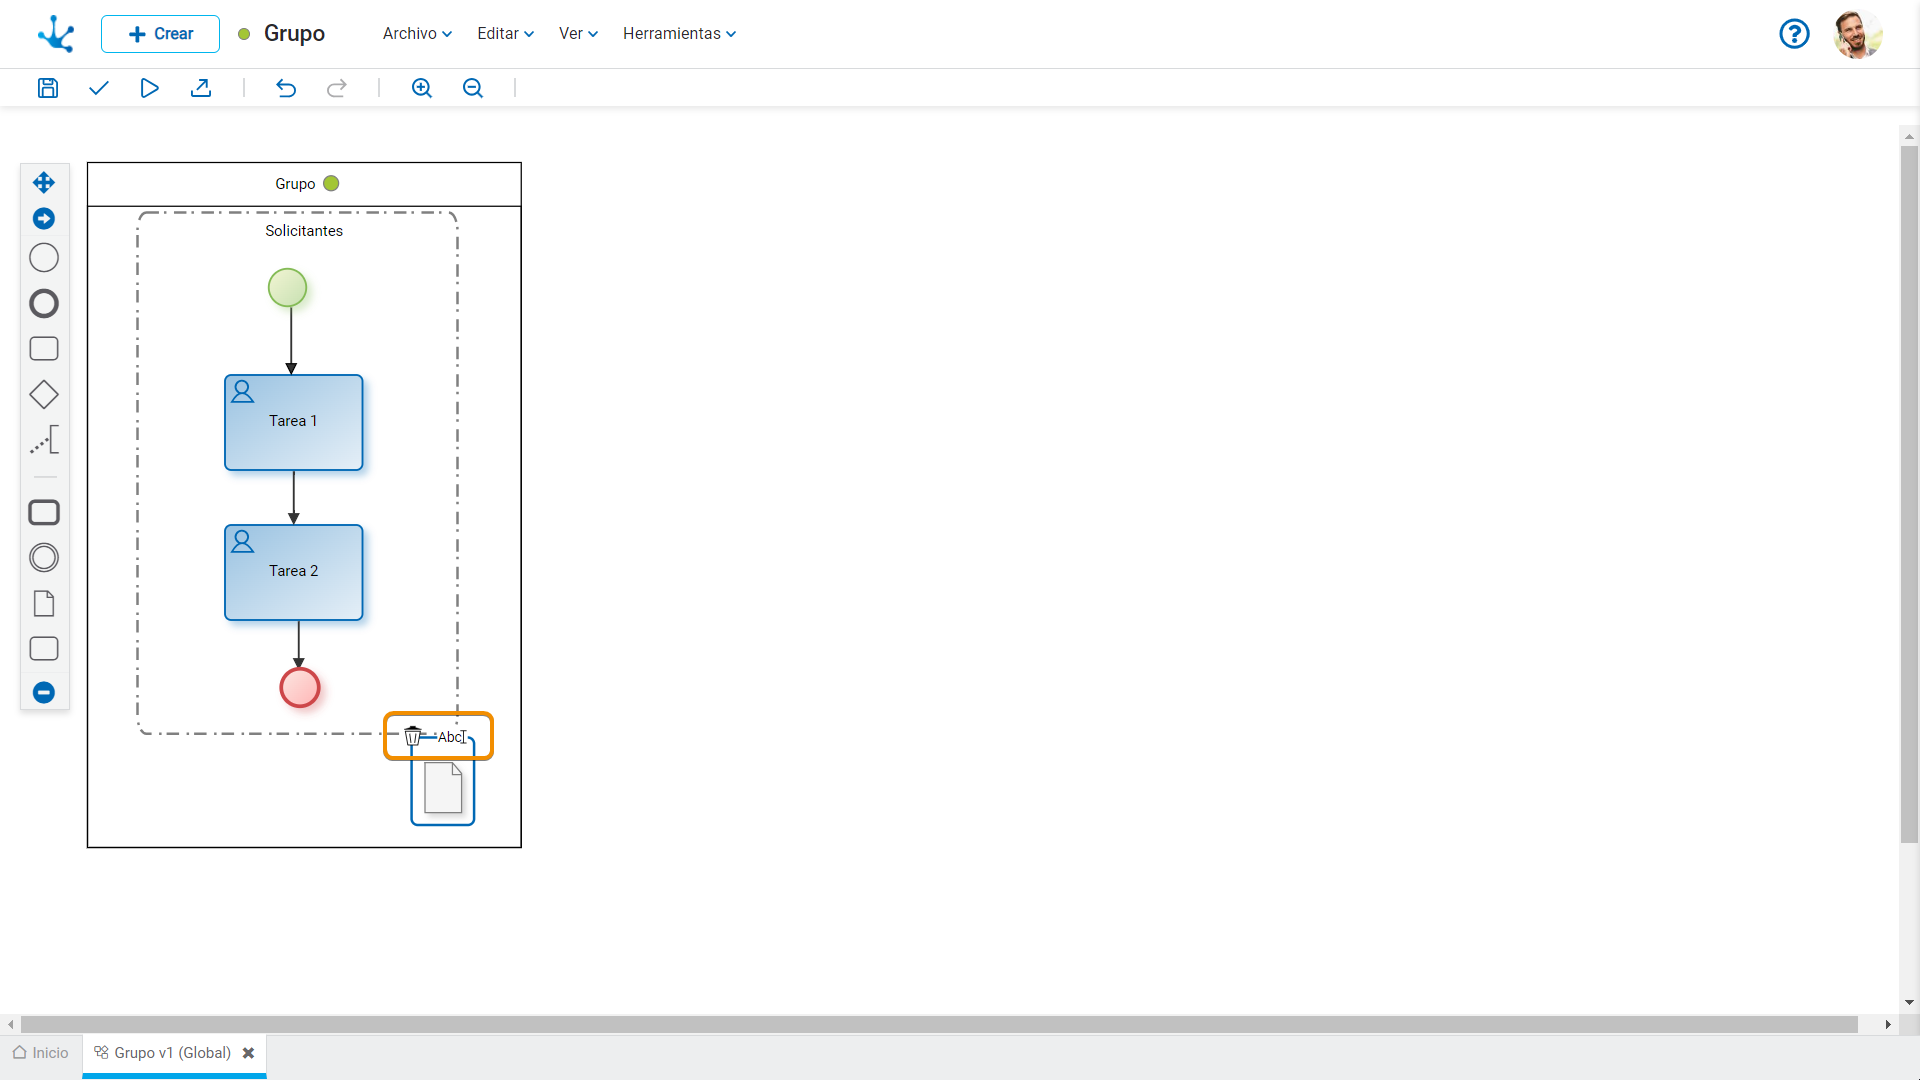Open the Archivo dropdown menu
Screen dimensions: 1920x1080
(x=417, y=34)
